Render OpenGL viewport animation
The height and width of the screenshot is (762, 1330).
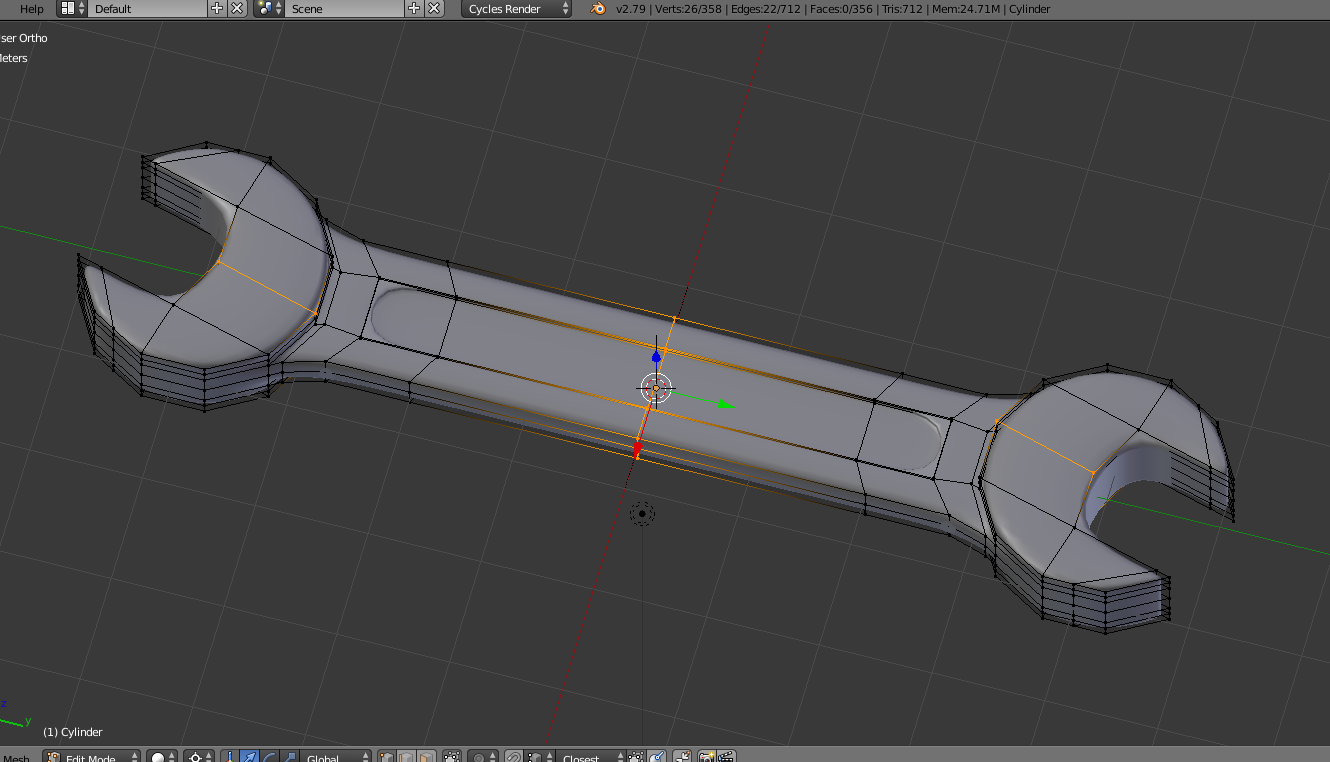[x=727, y=757]
